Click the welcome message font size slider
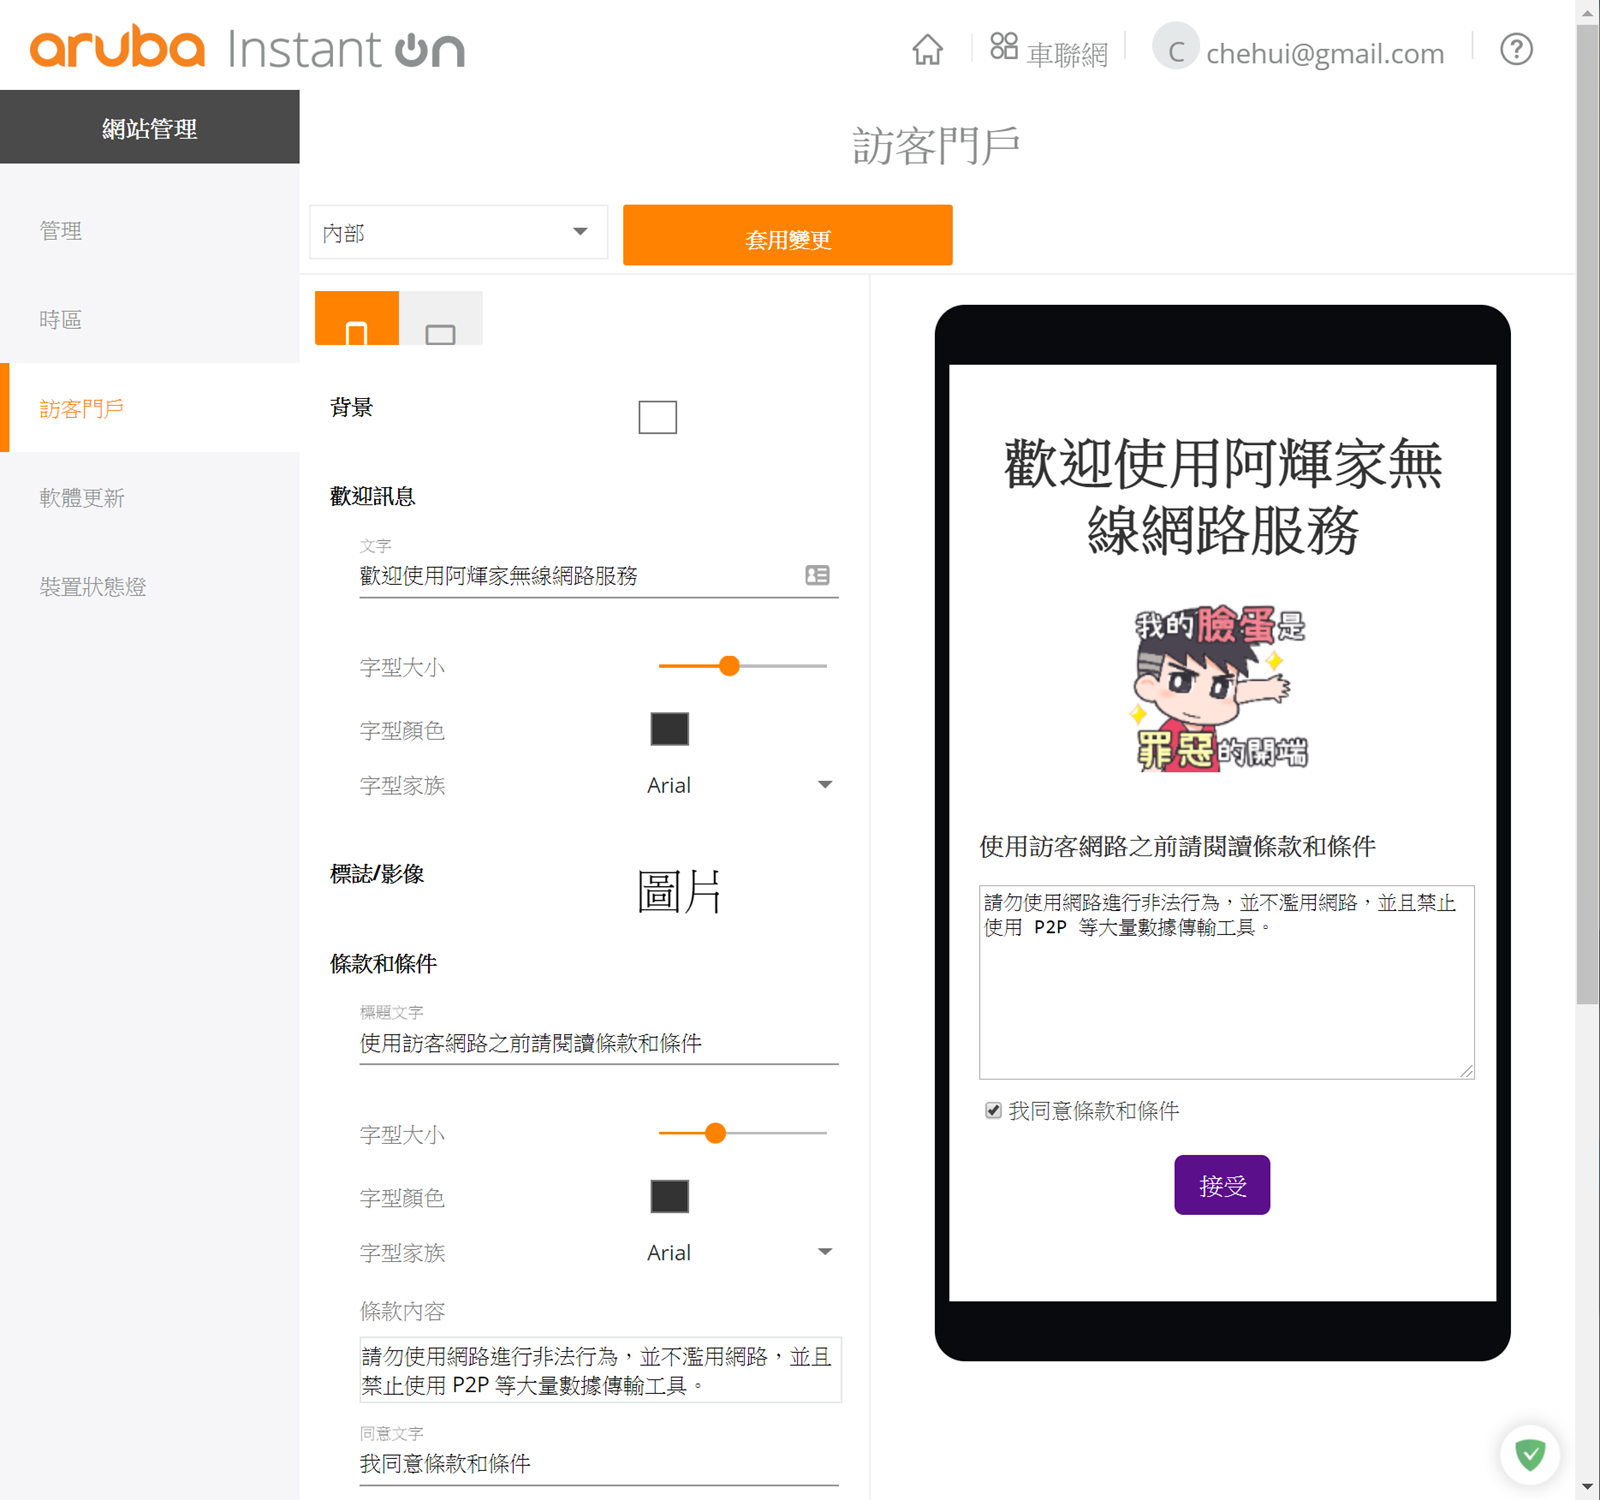 click(x=742, y=666)
